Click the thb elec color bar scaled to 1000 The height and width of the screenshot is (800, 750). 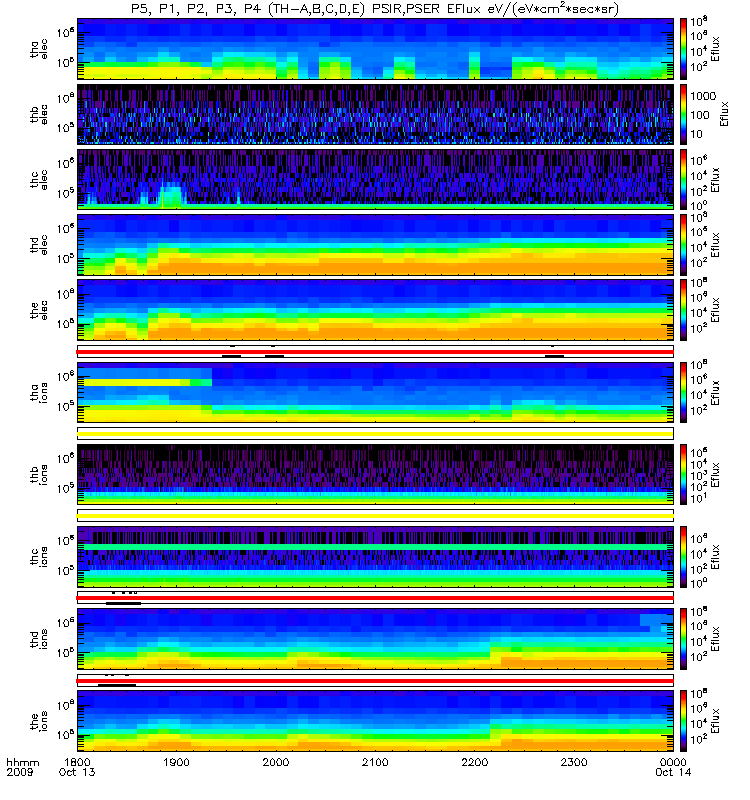click(683, 114)
